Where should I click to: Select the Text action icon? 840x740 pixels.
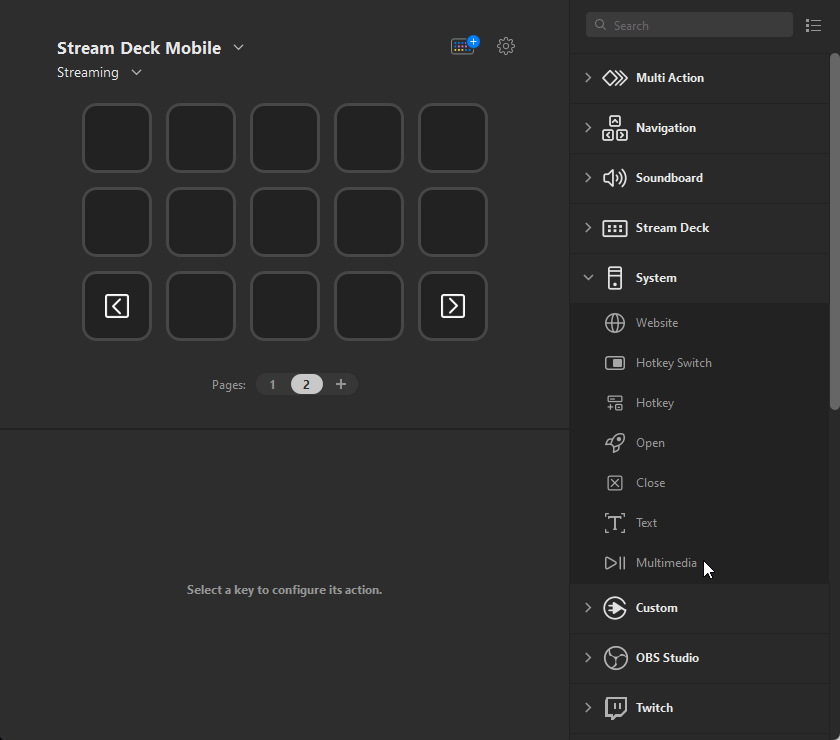[x=615, y=523]
